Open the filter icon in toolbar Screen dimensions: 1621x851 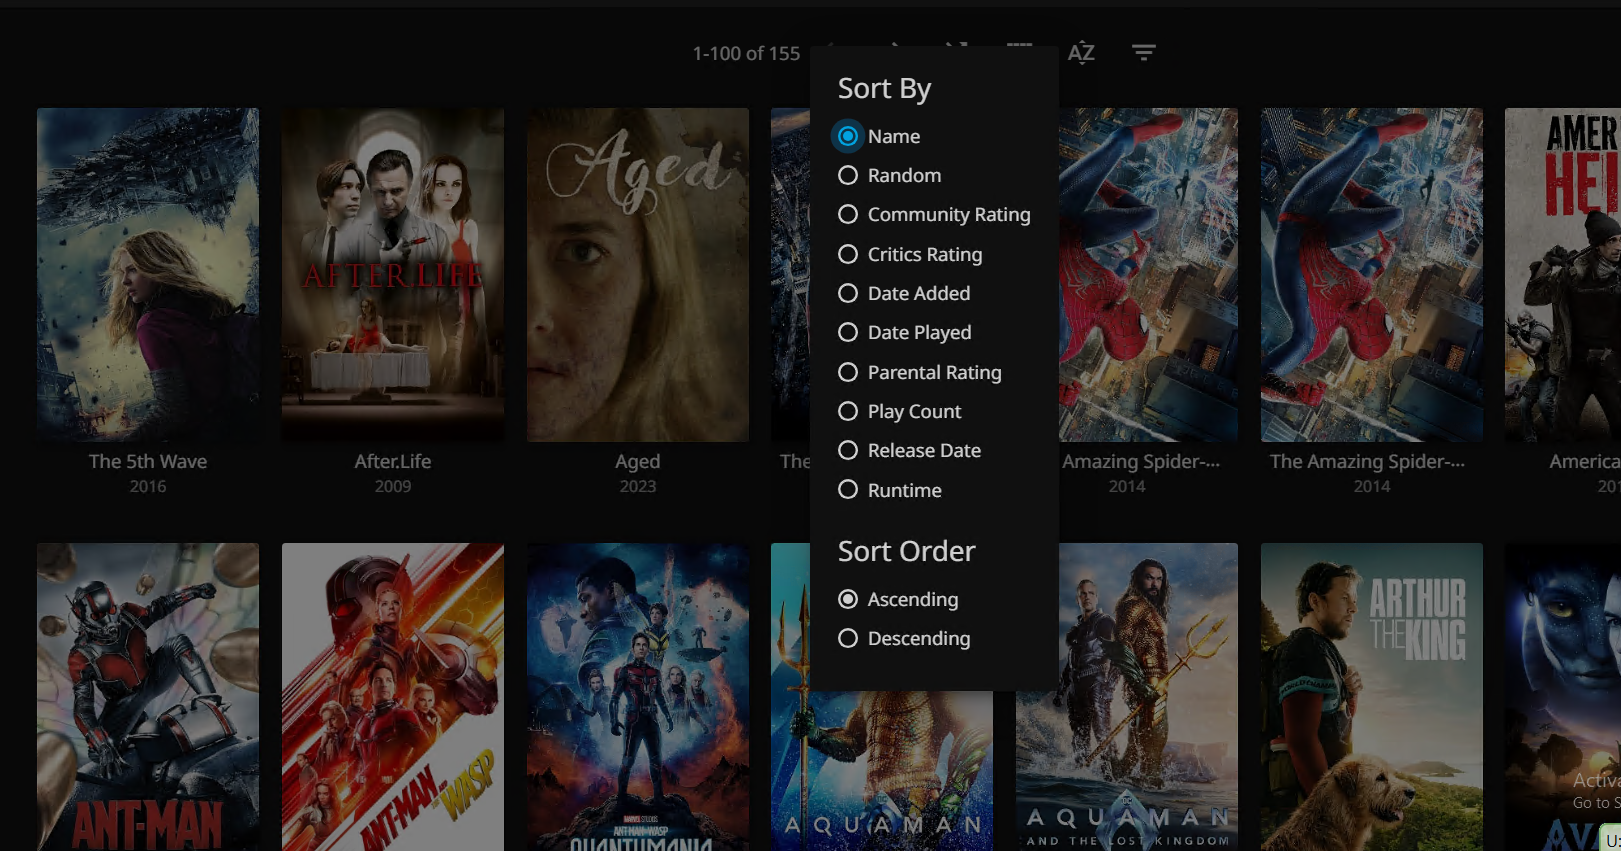coord(1143,52)
